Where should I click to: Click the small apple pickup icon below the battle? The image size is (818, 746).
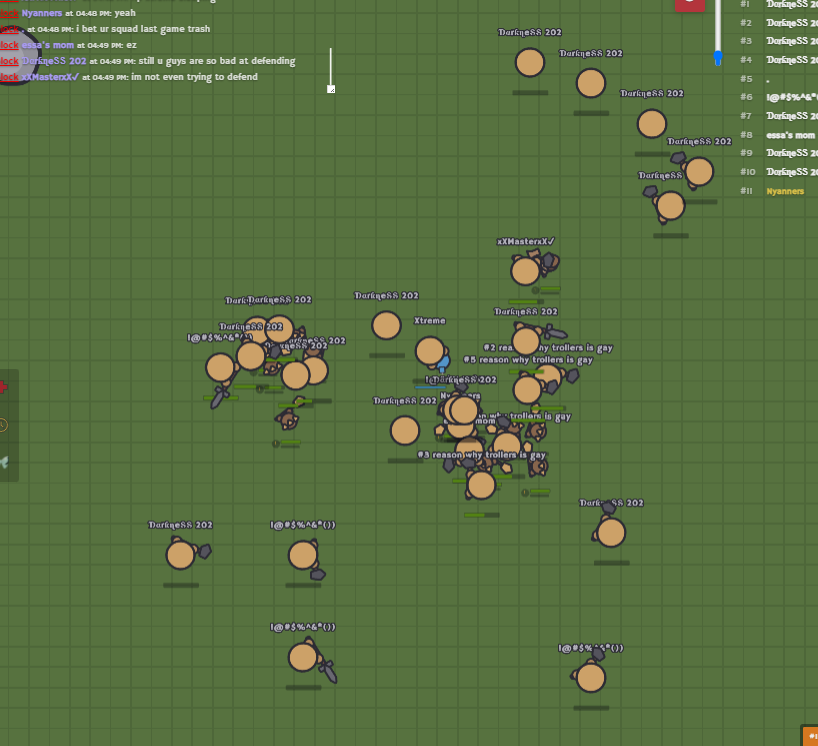click(524, 491)
